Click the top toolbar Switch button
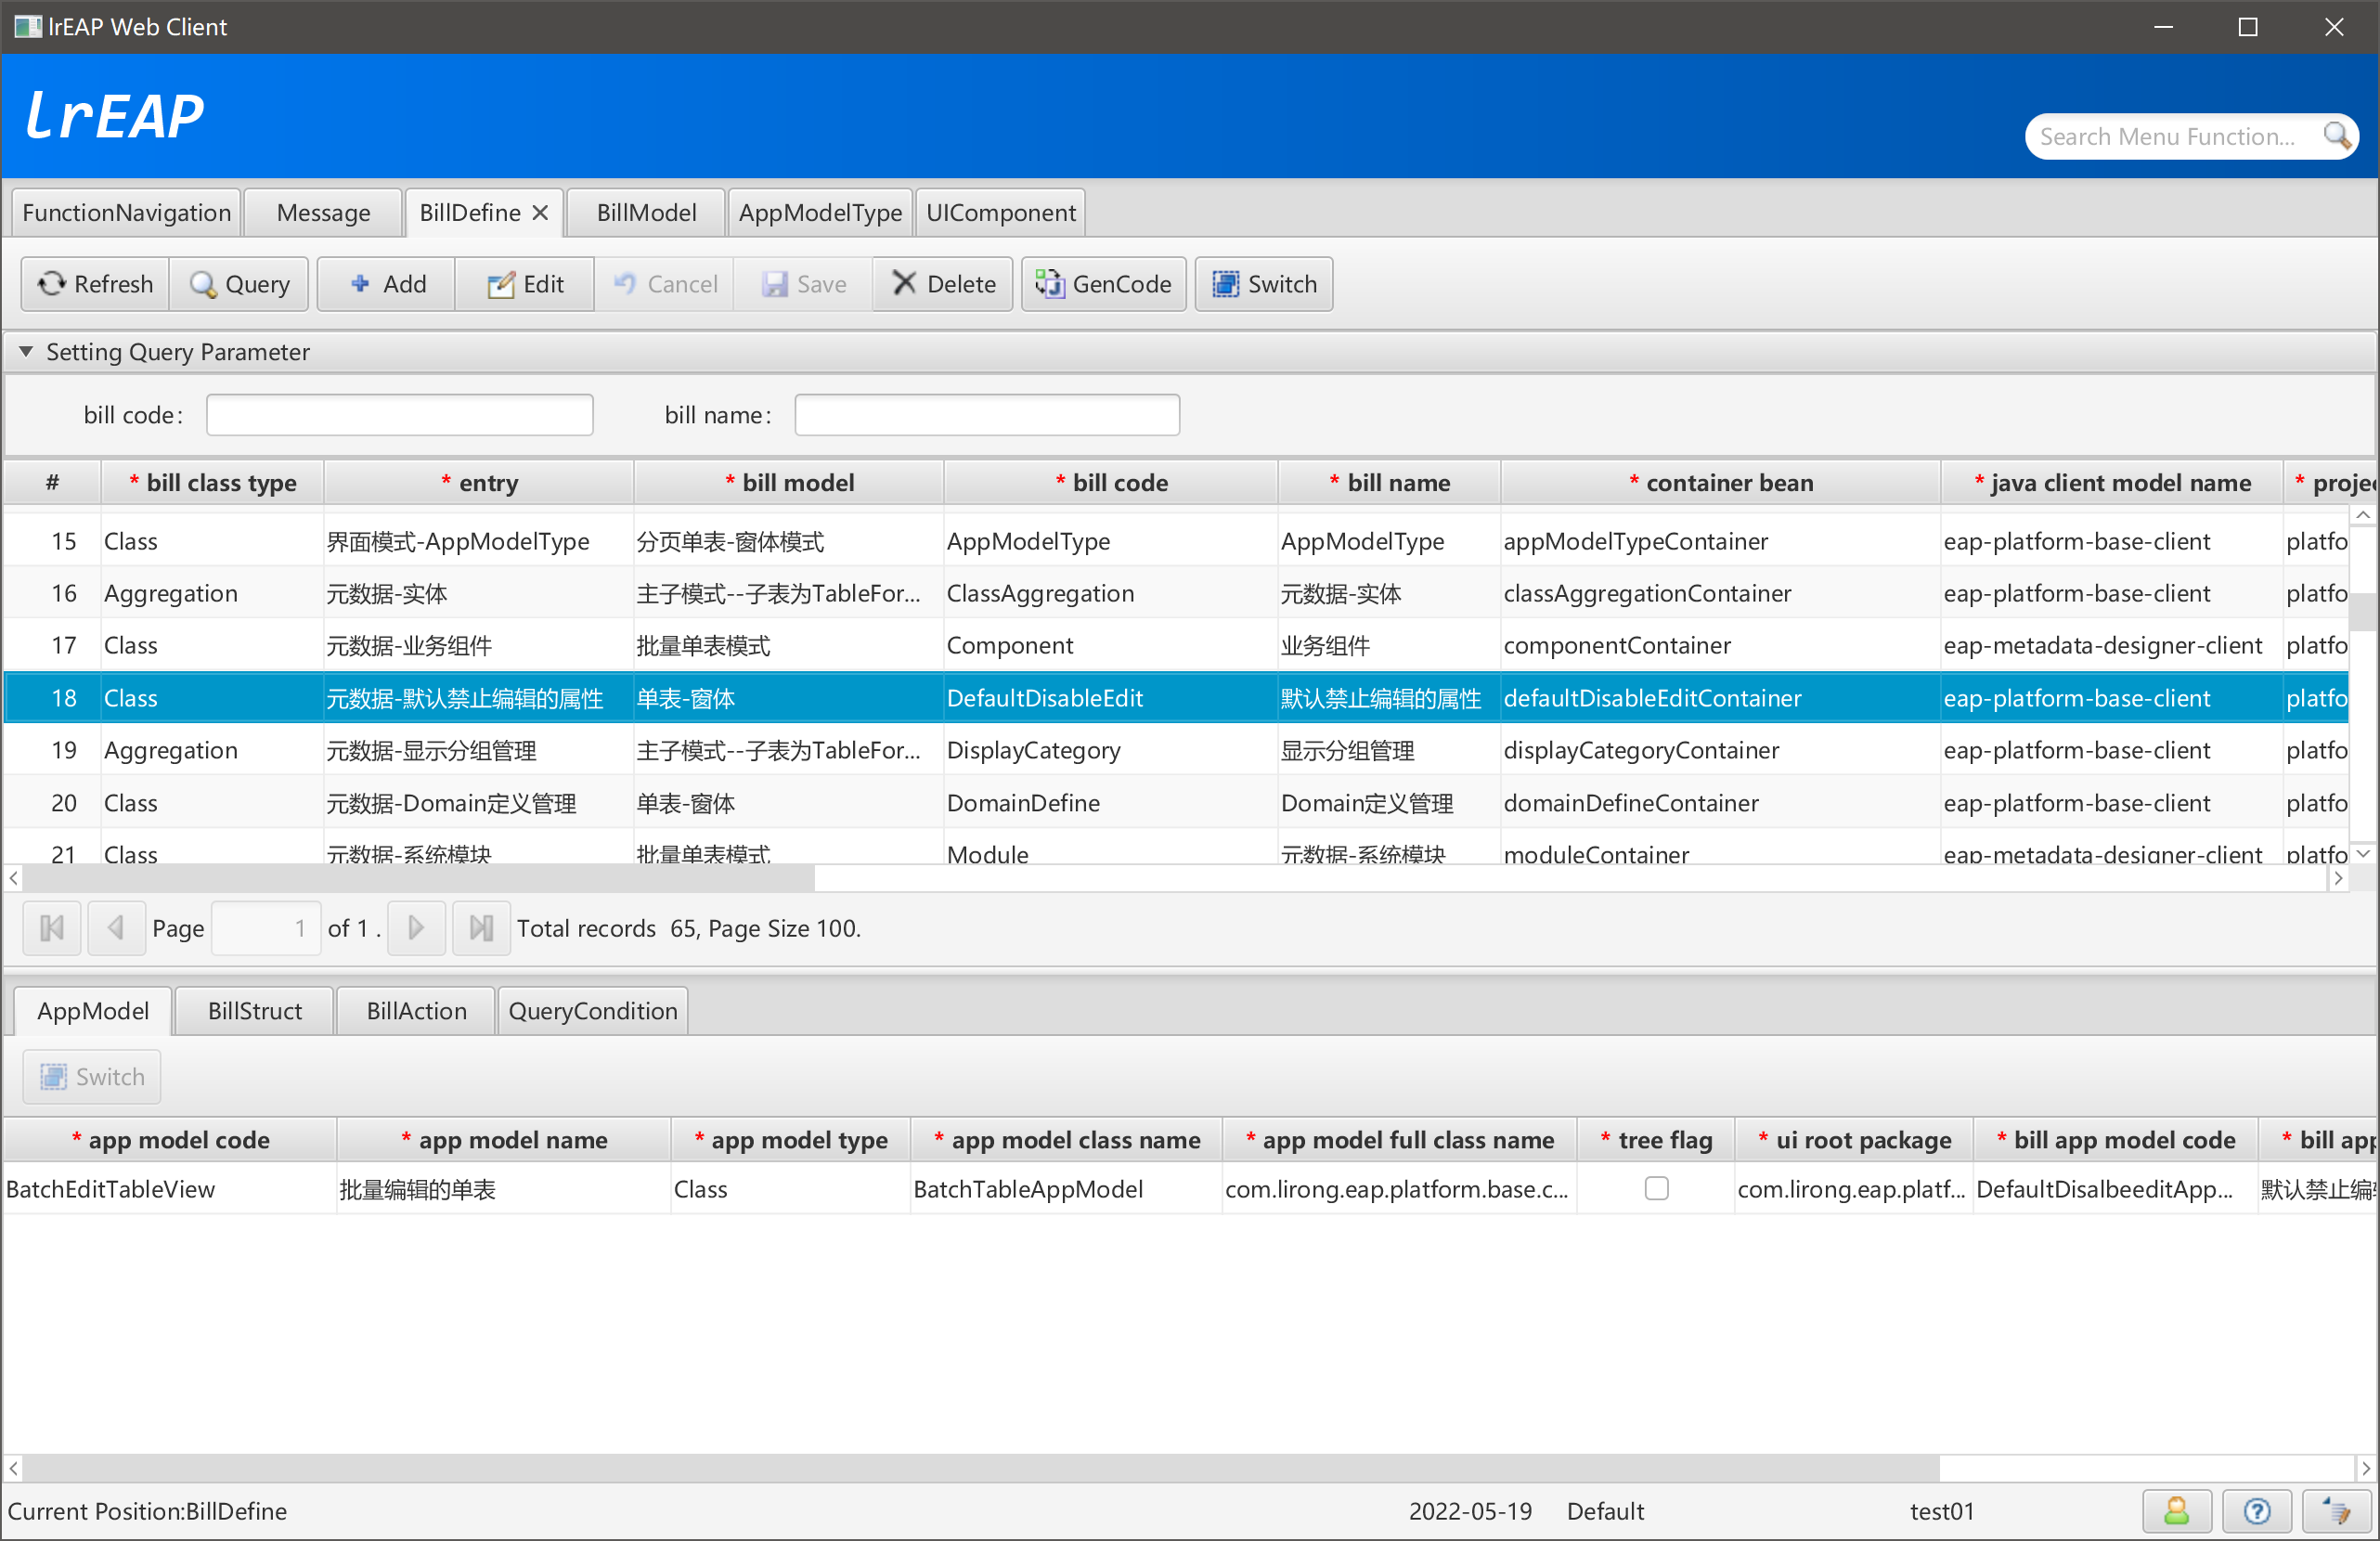 click(1264, 285)
